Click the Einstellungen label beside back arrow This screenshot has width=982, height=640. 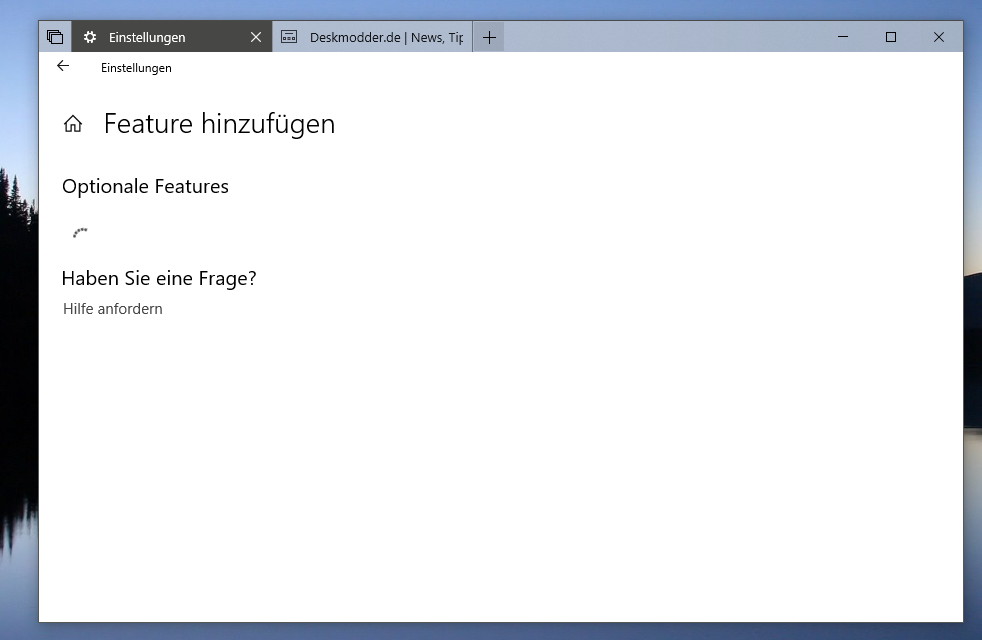click(x=136, y=68)
